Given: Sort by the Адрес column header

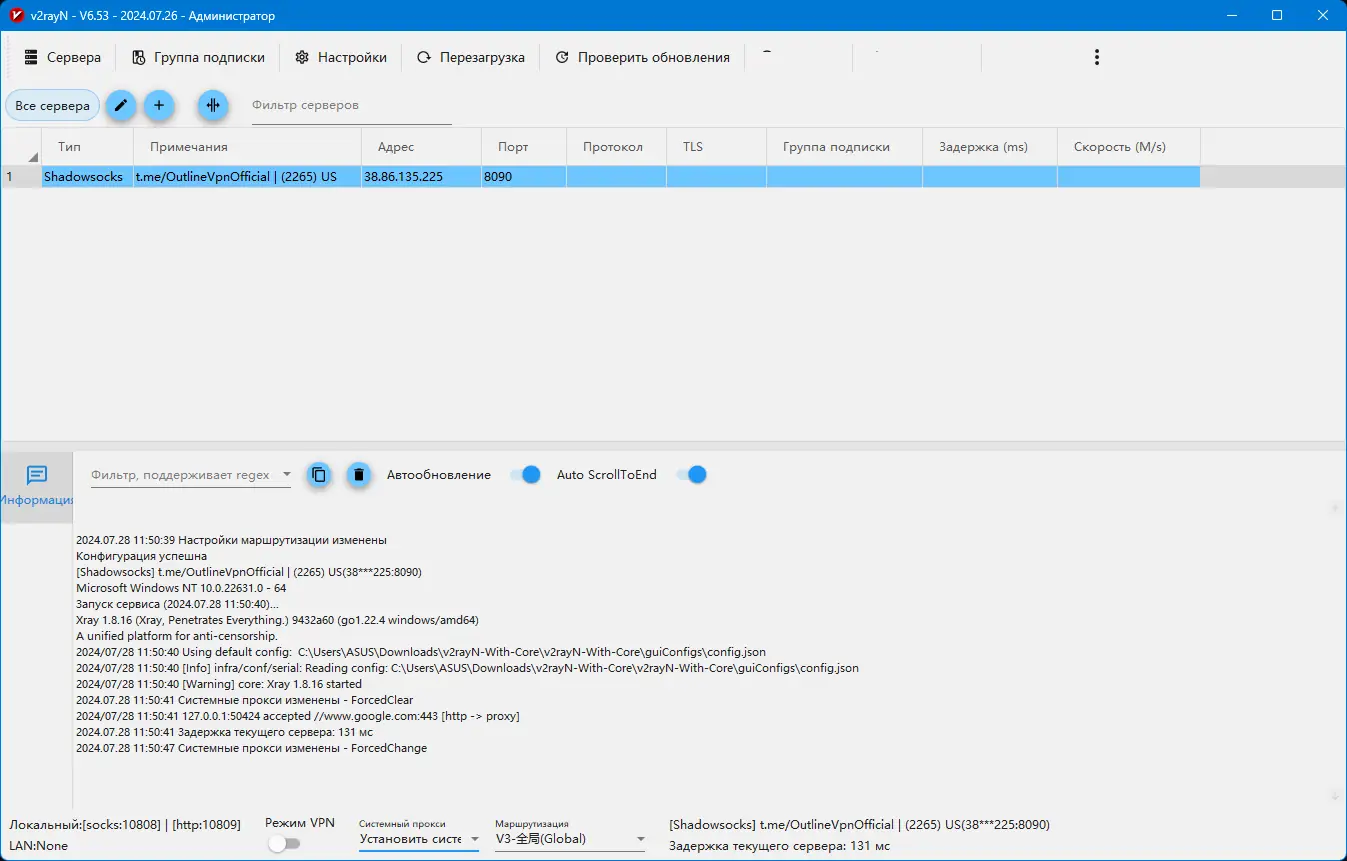Looking at the screenshot, I should click(x=422, y=147).
